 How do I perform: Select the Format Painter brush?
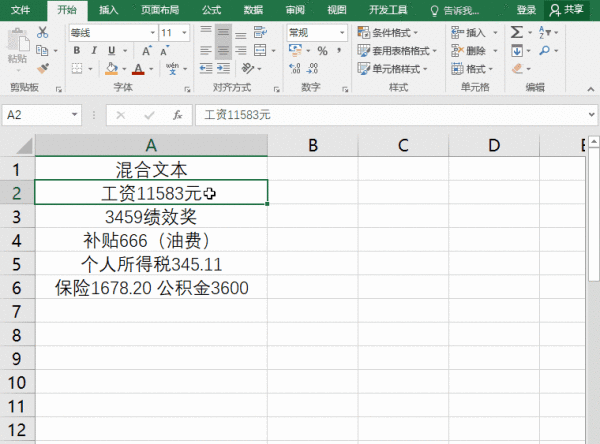pyautogui.click(x=42, y=69)
